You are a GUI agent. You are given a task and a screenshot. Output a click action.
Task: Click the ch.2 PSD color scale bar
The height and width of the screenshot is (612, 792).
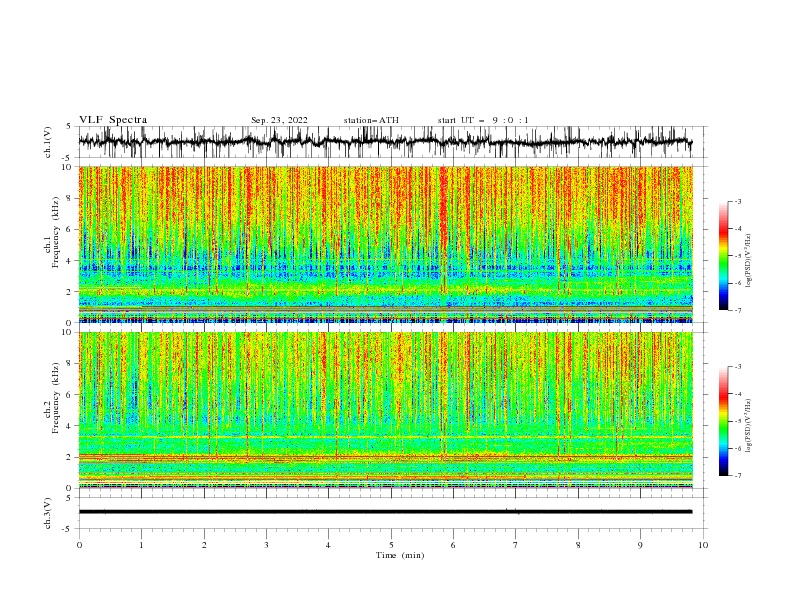[723, 421]
